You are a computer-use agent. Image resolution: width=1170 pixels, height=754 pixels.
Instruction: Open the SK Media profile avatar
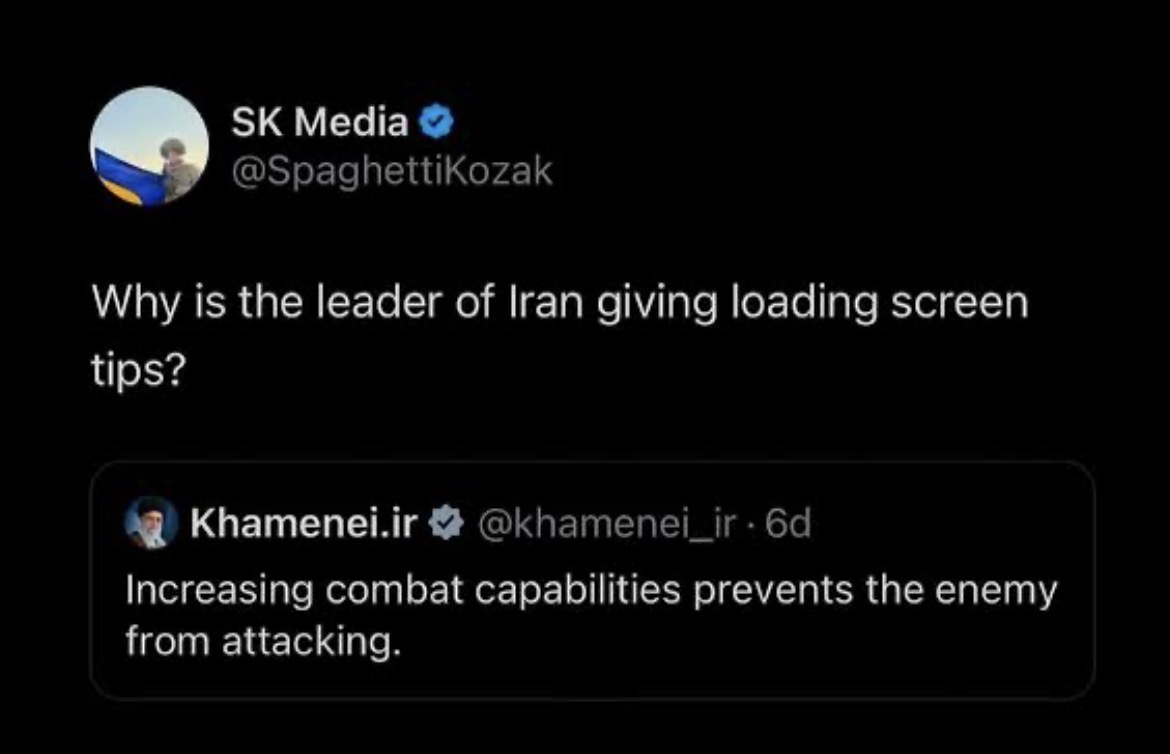tap(149, 146)
